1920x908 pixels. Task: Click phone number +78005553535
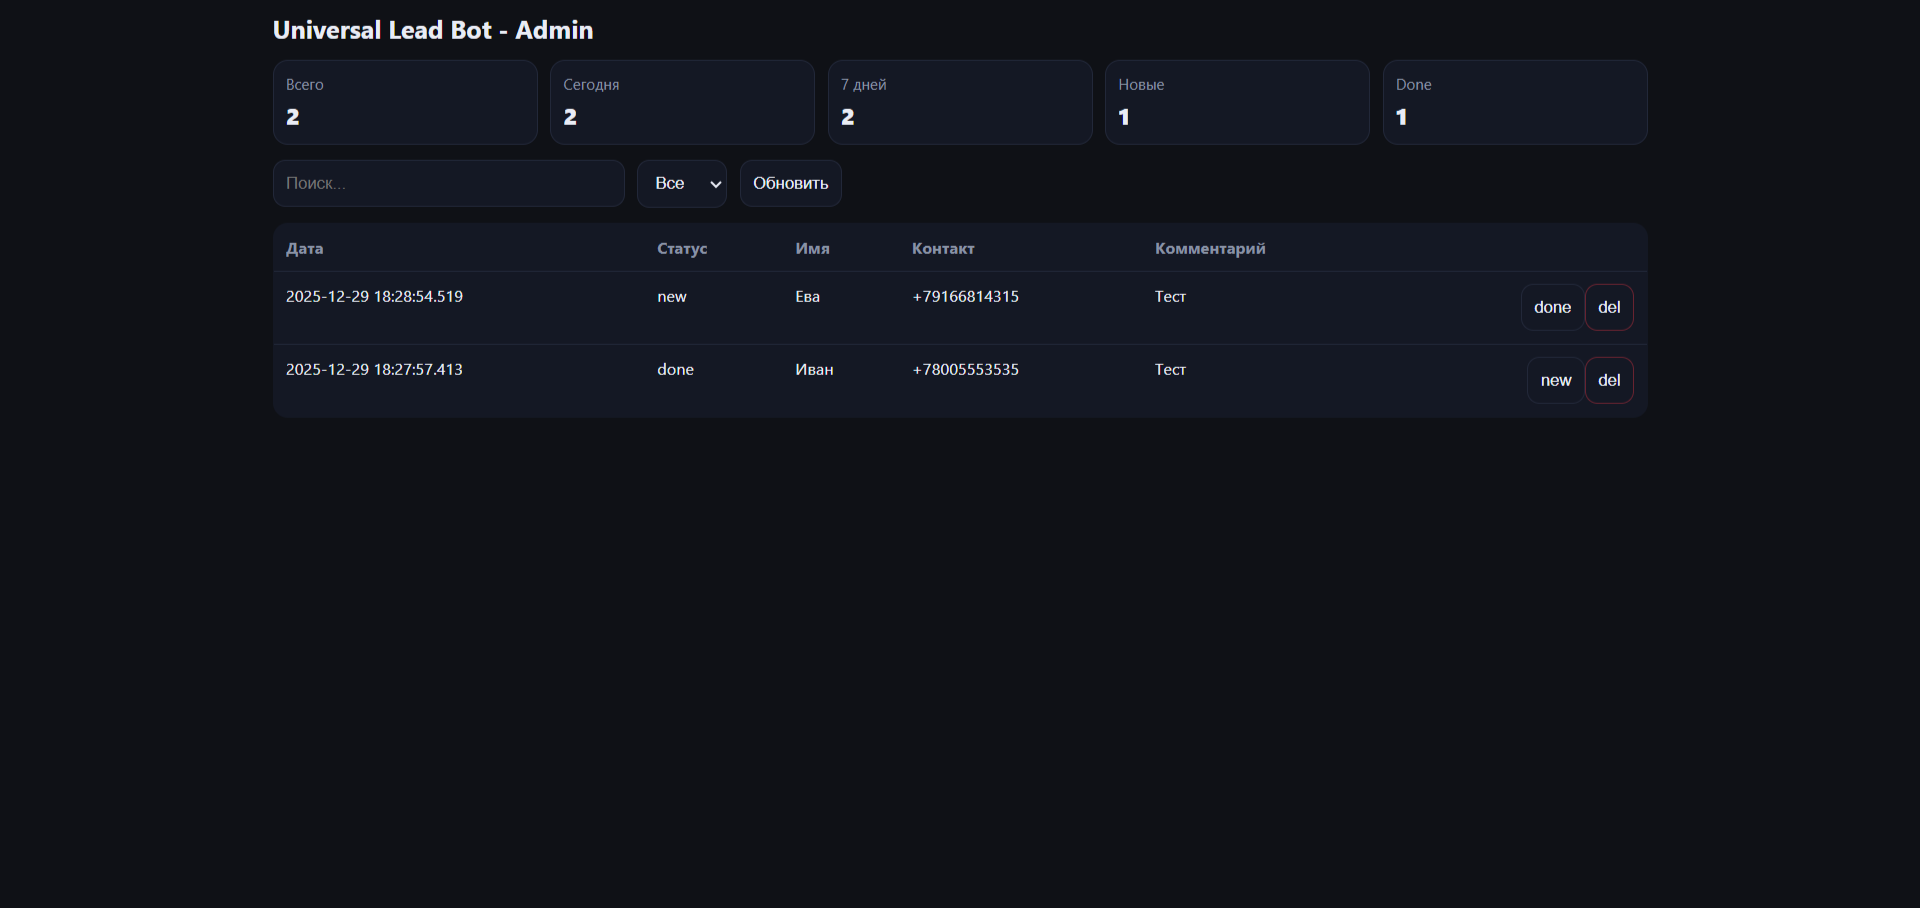coord(965,370)
